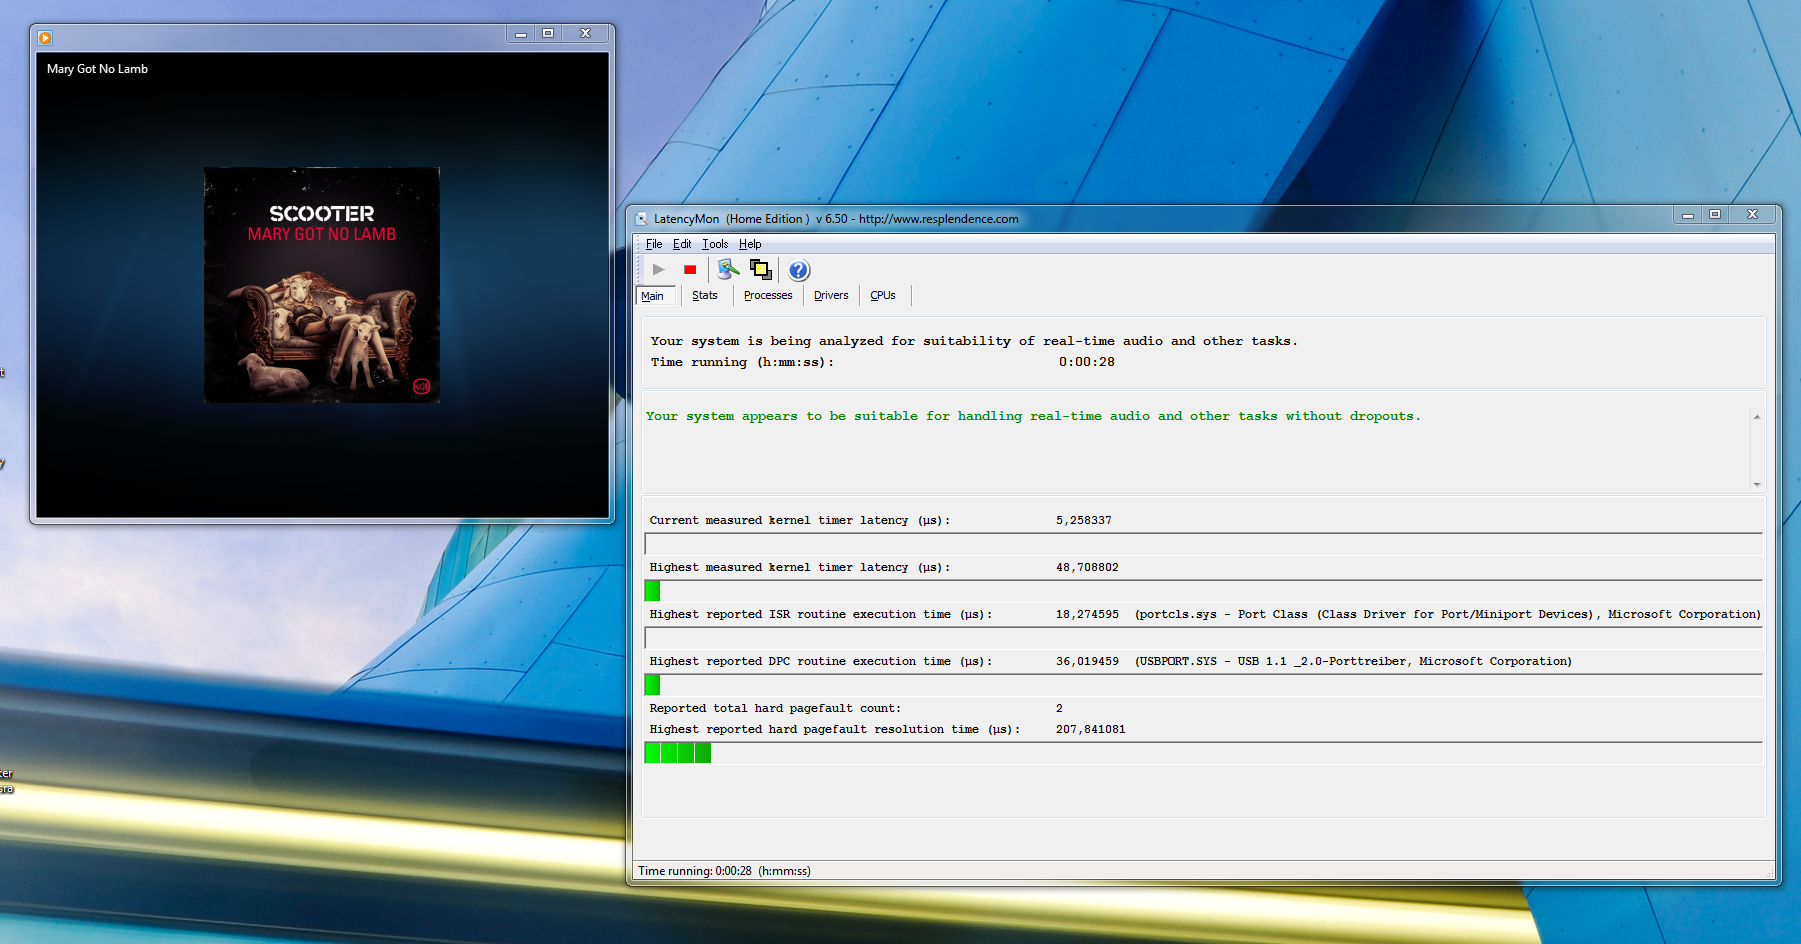Click the Scooter album cover artwork

click(322, 285)
